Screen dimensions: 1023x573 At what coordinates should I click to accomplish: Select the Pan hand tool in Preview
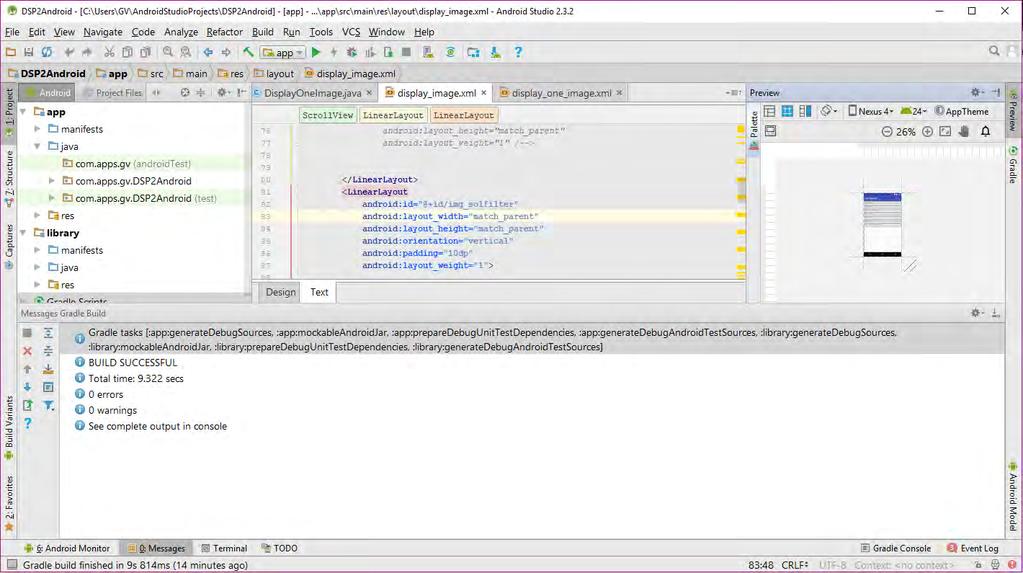point(964,132)
